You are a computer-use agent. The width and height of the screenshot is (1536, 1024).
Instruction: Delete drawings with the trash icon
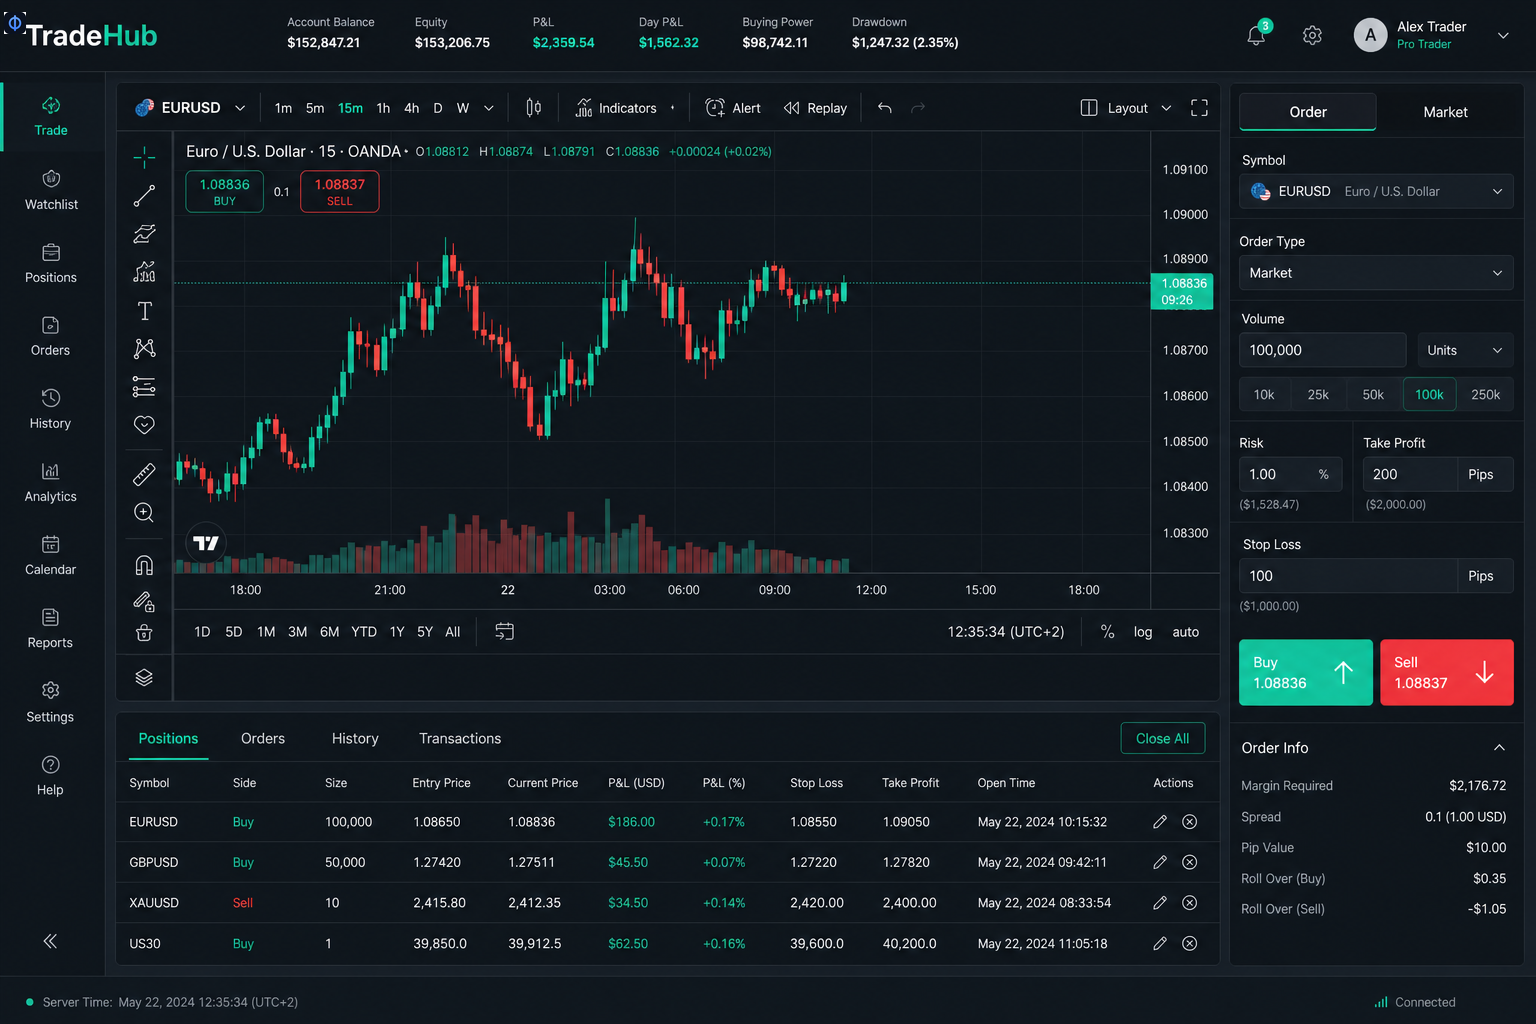pos(144,632)
